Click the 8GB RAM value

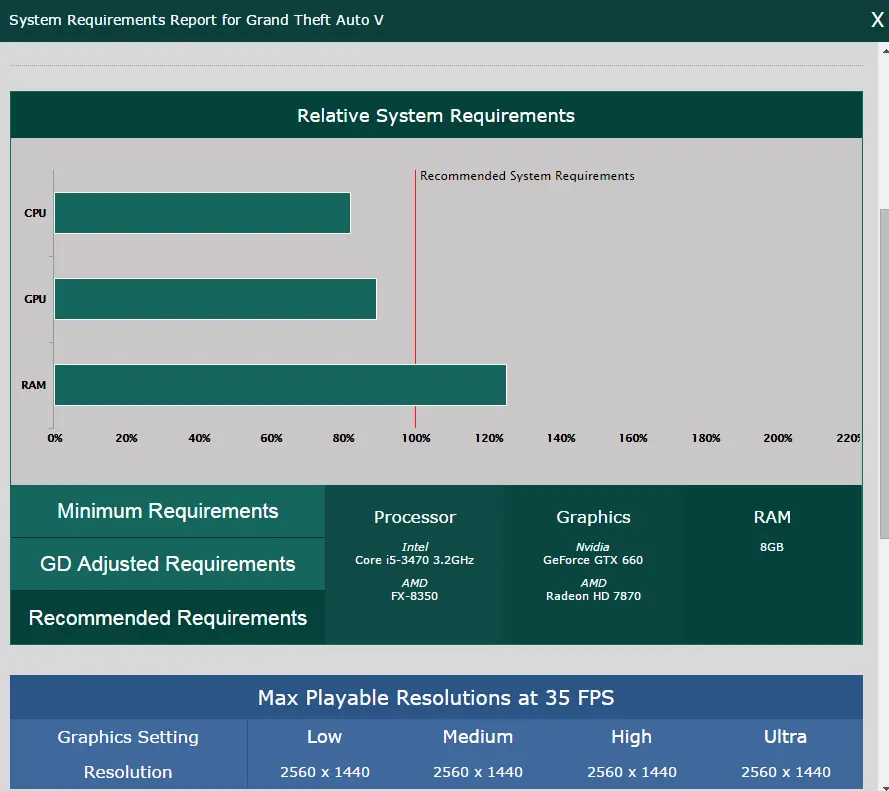(x=772, y=547)
